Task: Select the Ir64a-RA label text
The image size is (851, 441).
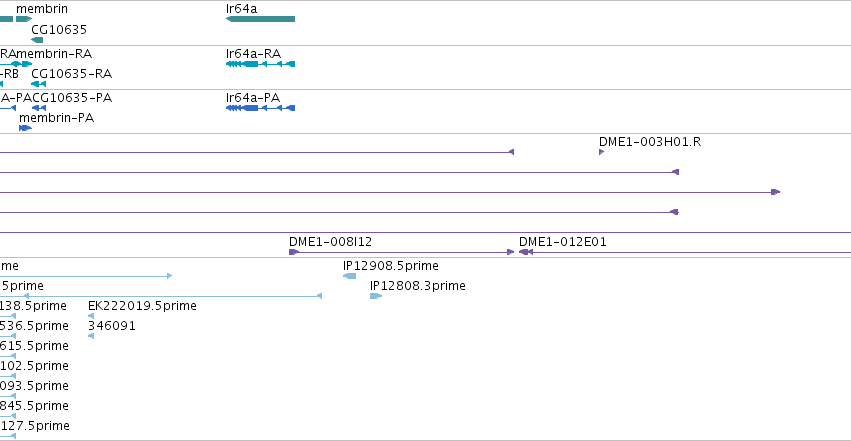Action: (x=253, y=54)
